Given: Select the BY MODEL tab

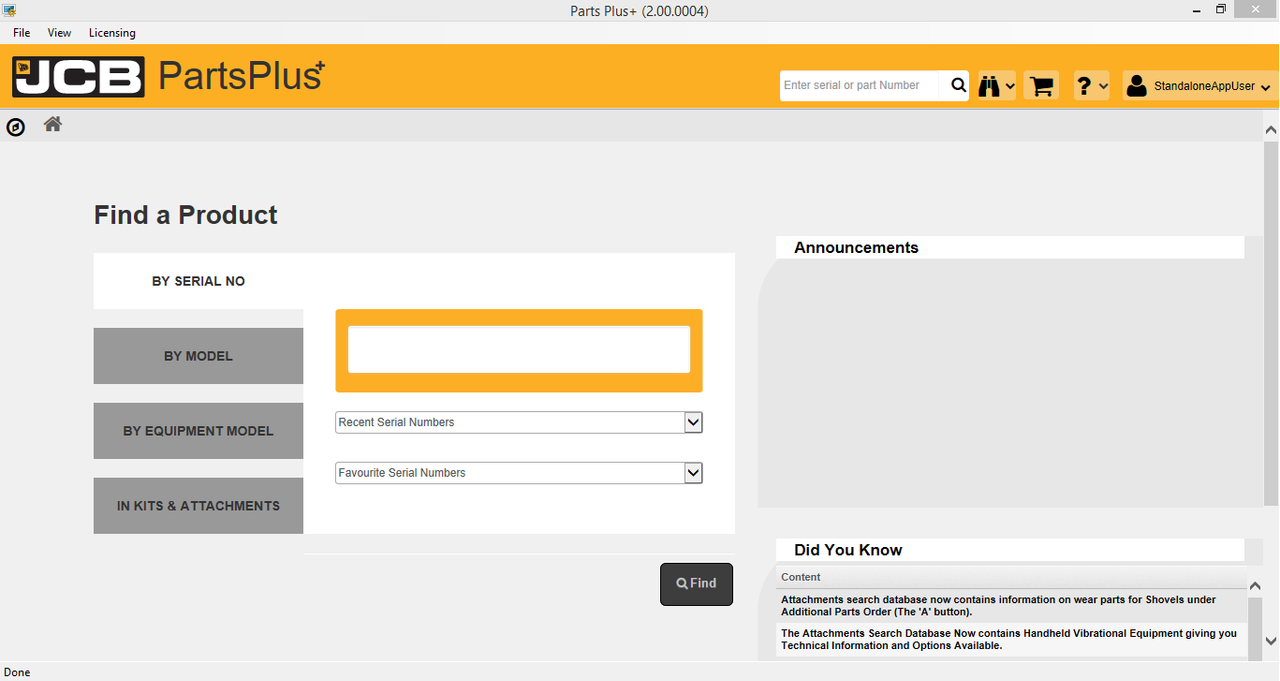Looking at the screenshot, I should click(x=198, y=356).
